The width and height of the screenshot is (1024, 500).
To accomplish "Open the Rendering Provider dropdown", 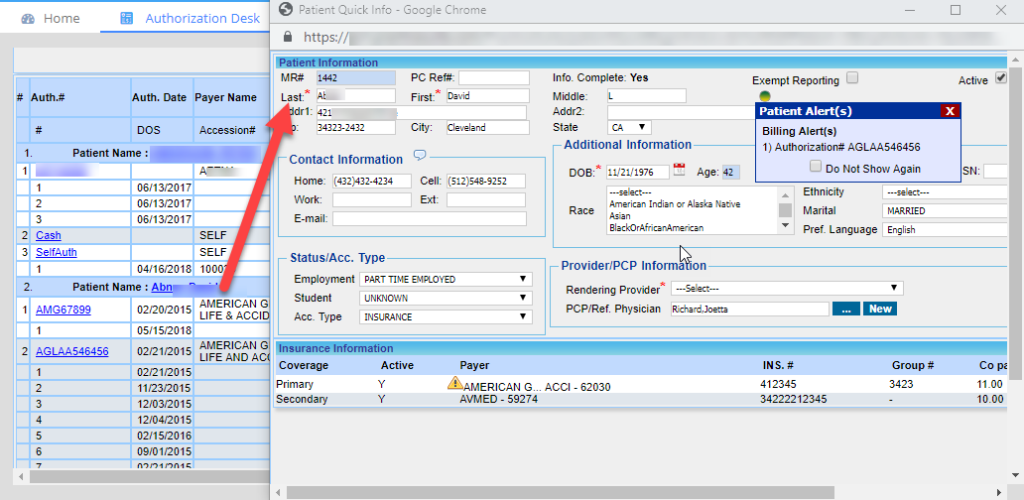I will click(787, 289).
